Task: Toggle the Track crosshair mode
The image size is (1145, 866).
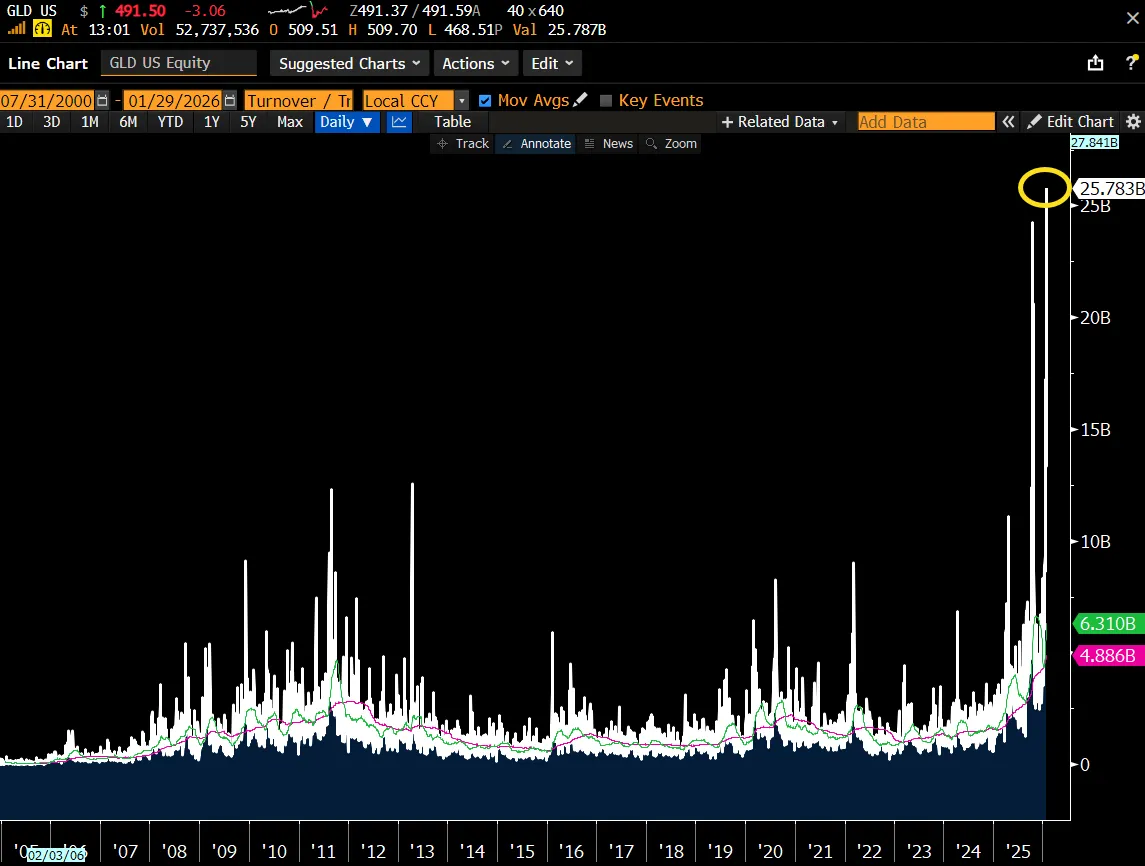Action: 463,144
